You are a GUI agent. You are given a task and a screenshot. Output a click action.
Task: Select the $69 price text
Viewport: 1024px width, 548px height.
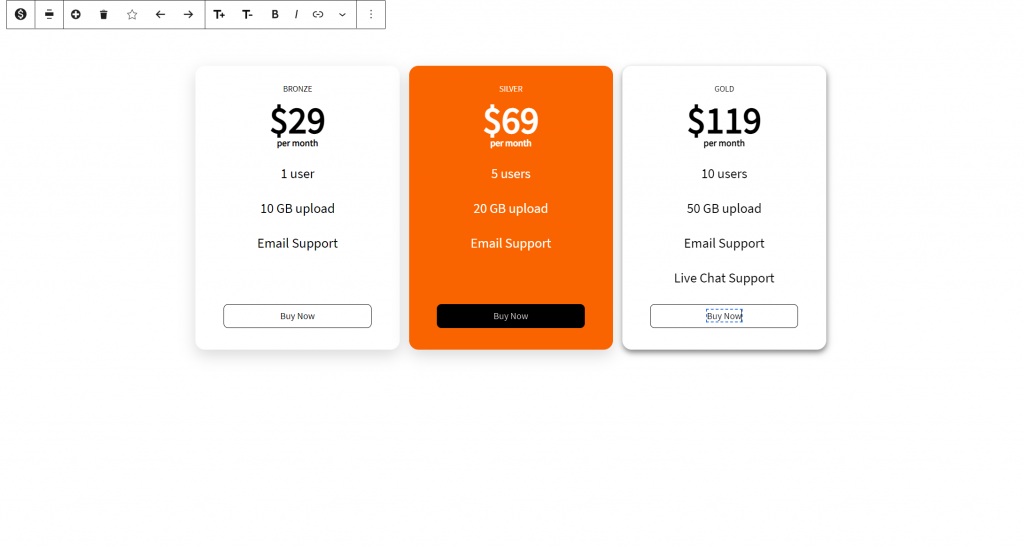click(511, 121)
